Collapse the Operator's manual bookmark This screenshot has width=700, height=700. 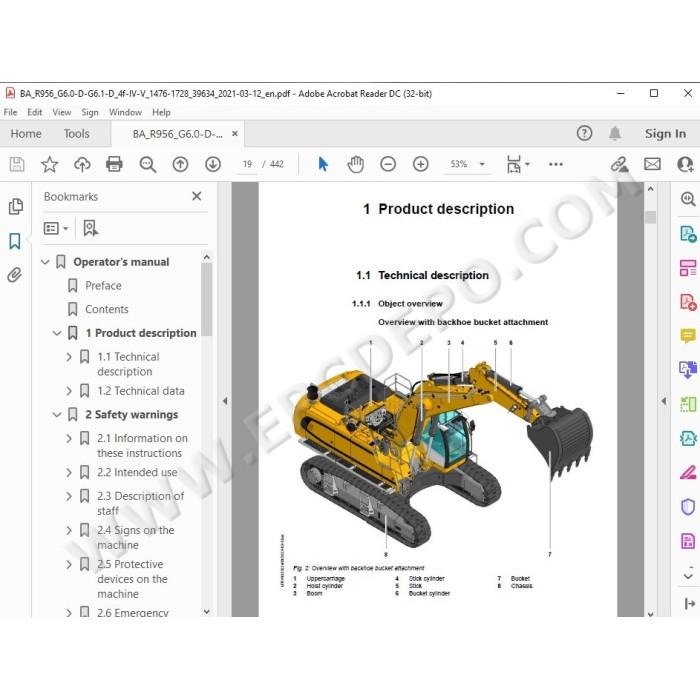click(x=45, y=262)
